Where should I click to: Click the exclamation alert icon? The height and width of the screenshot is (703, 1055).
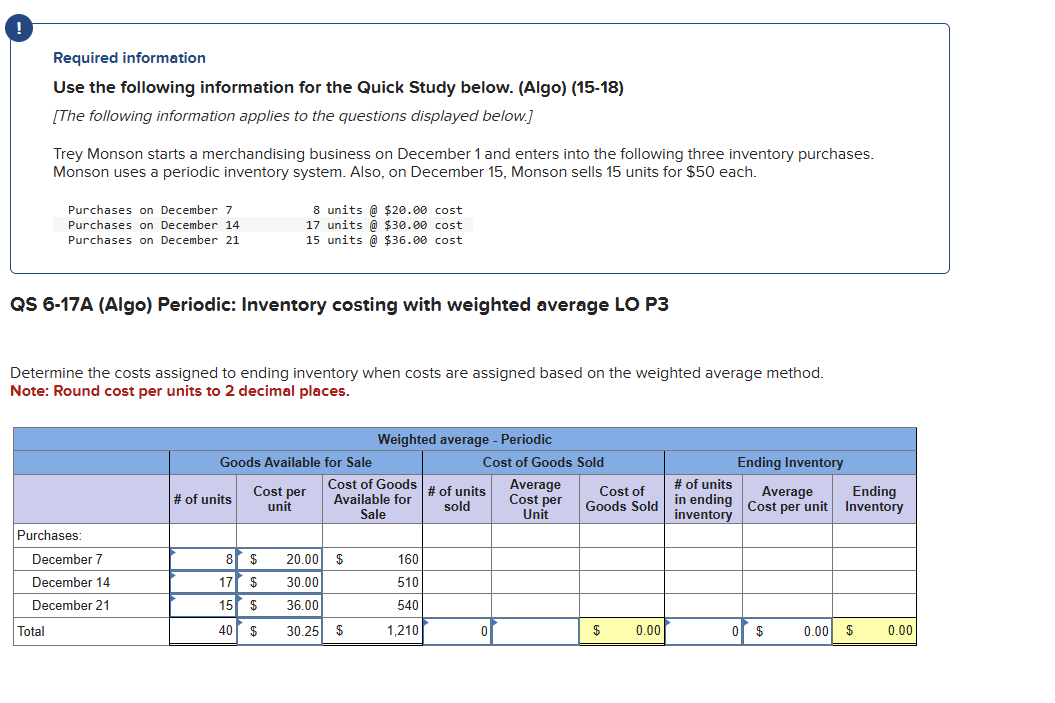pos(19,28)
